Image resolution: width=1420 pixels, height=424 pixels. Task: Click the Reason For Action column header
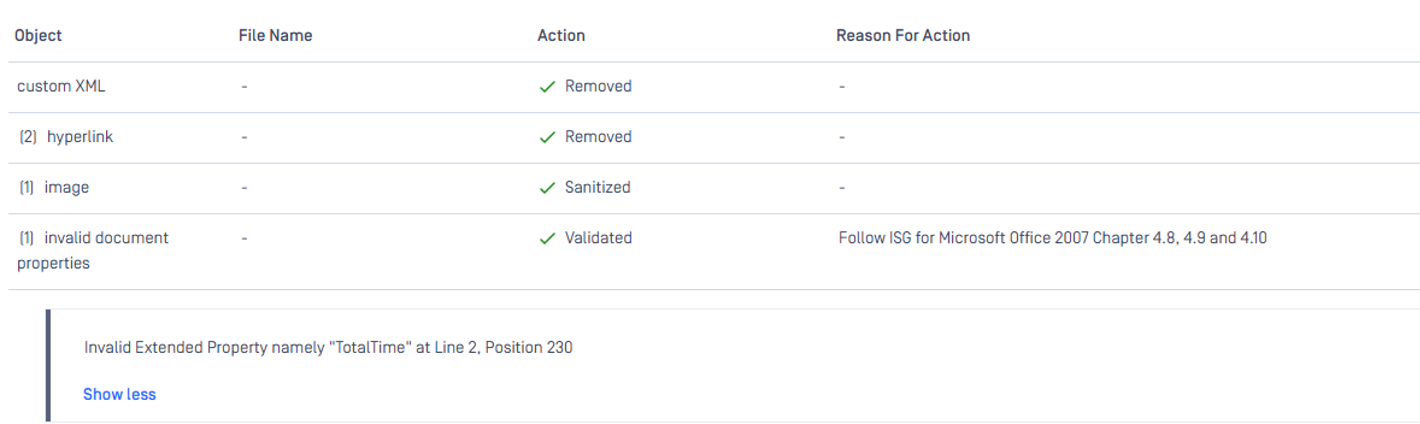(x=903, y=35)
